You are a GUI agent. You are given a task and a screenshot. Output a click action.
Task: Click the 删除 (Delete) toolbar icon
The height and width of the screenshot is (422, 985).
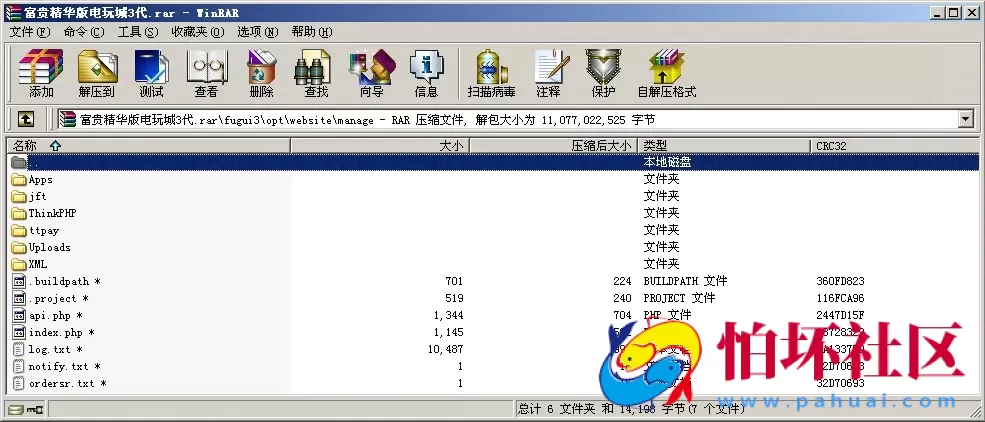261,73
